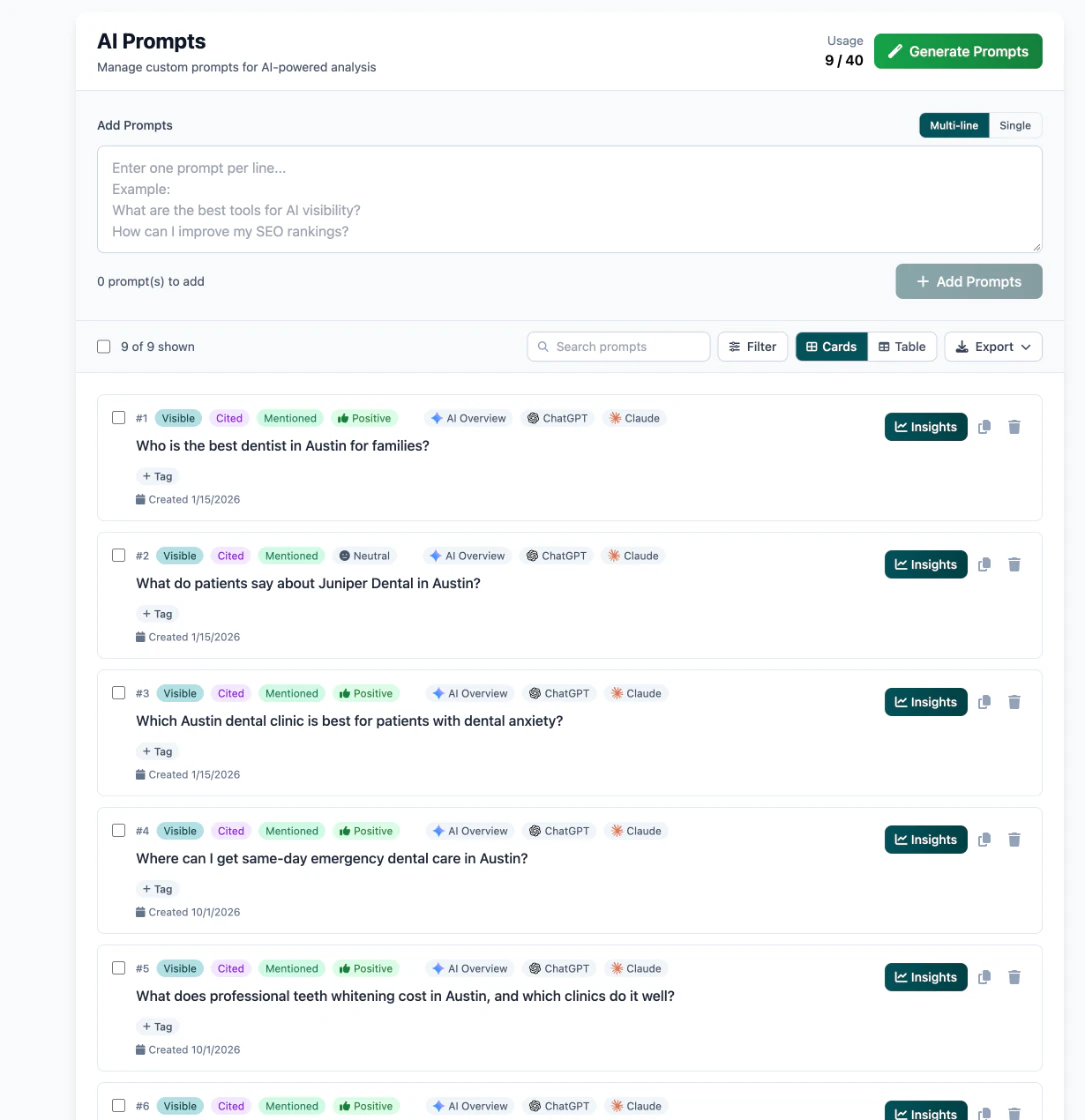Delete prompt #4 about emergency dental care
This screenshot has width=1085, height=1120.
(x=1014, y=839)
